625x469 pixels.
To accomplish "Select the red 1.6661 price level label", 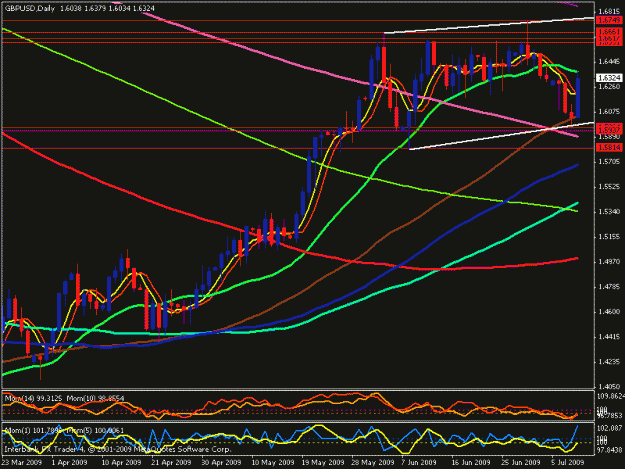I will 609,31.
